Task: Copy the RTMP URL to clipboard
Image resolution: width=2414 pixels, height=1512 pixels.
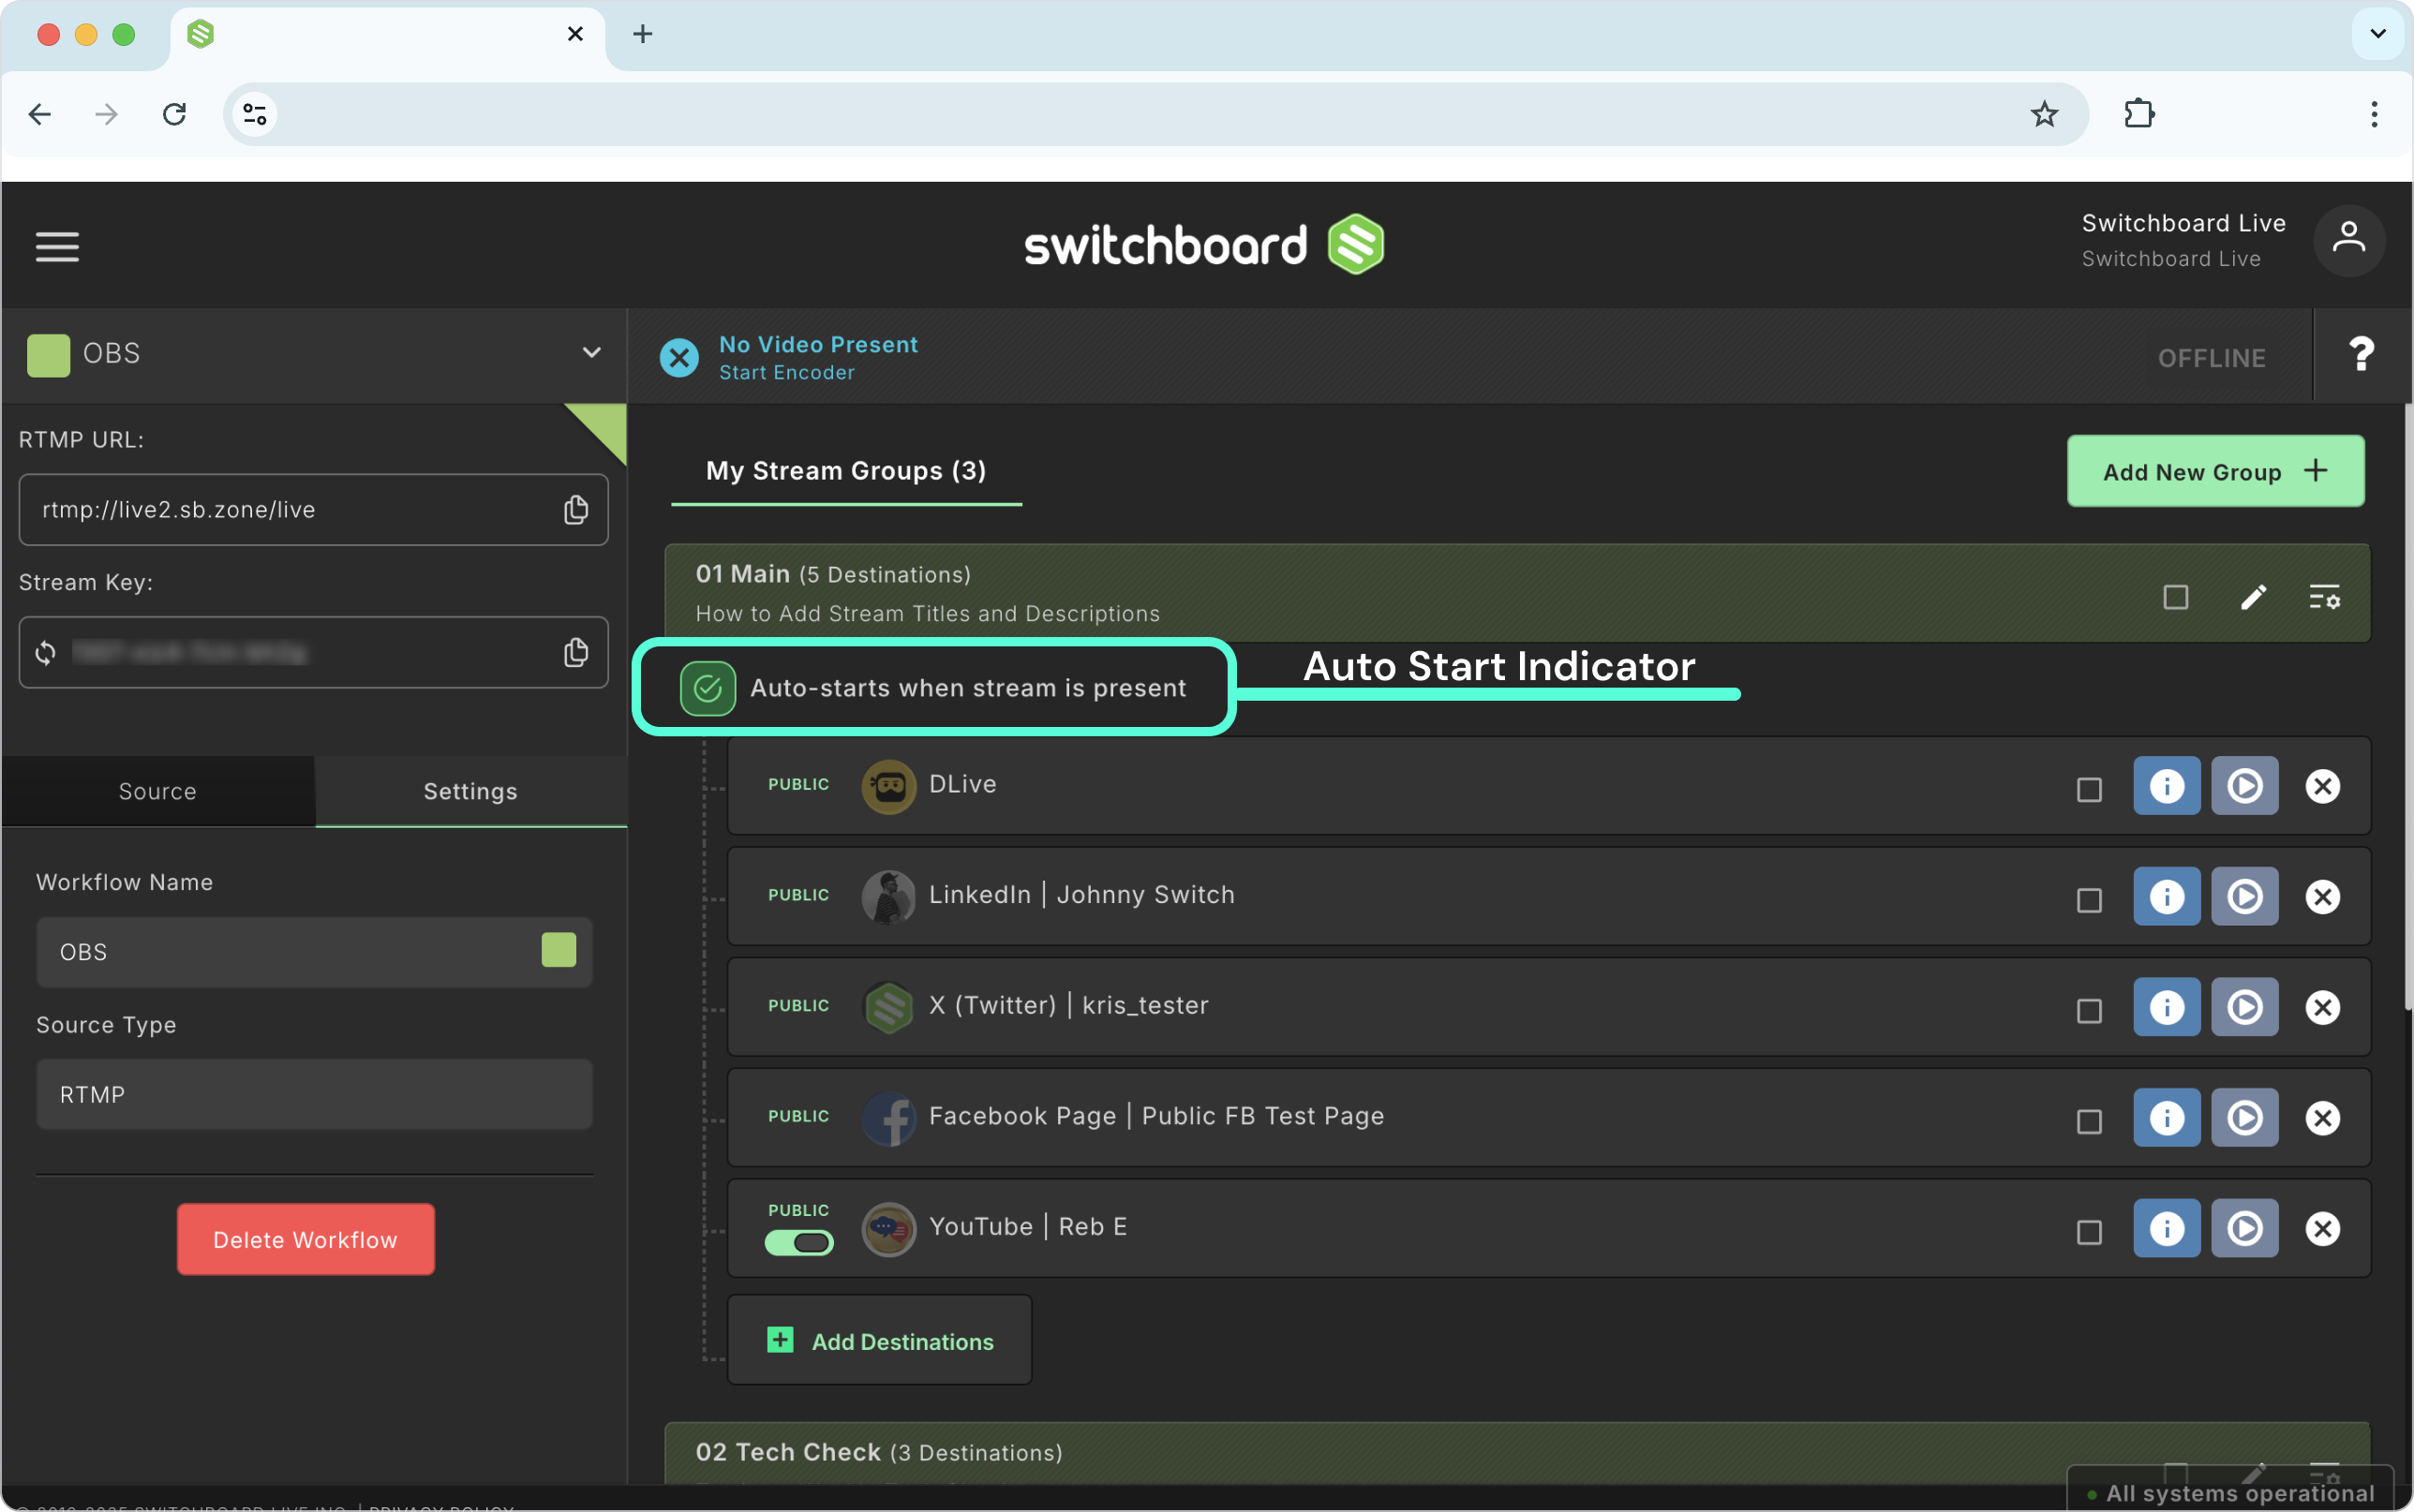Action: pyautogui.click(x=575, y=510)
